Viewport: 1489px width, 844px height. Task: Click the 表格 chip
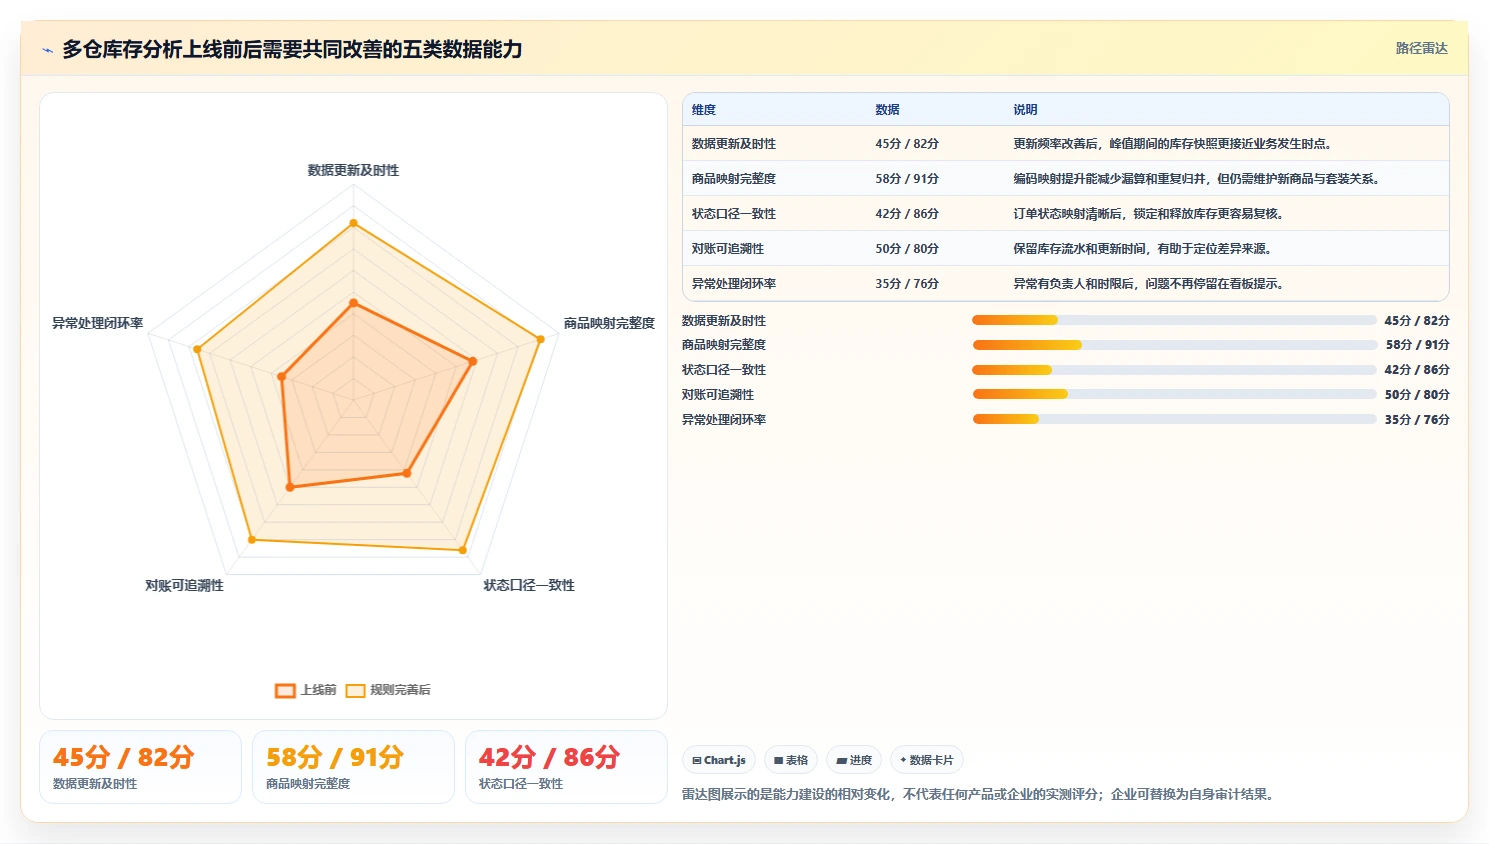click(x=791, y=760)
